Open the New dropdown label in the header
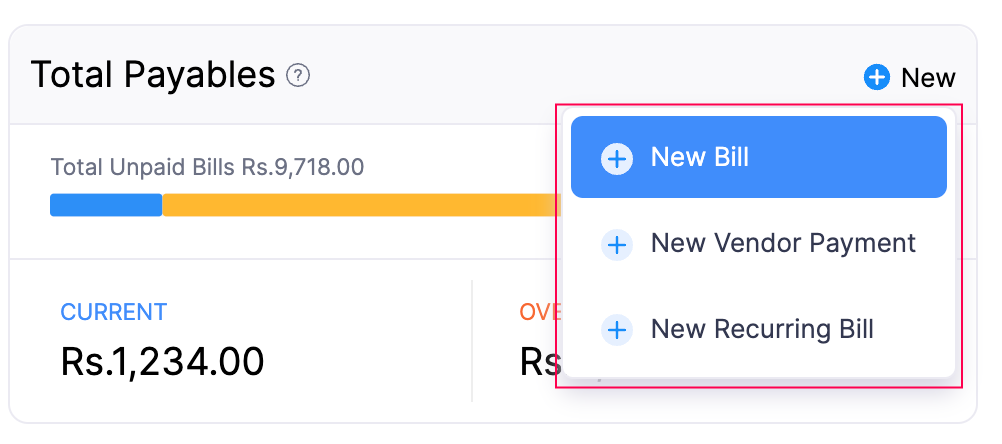Viewport: 1002px width, 444px height. pos(928,78)
